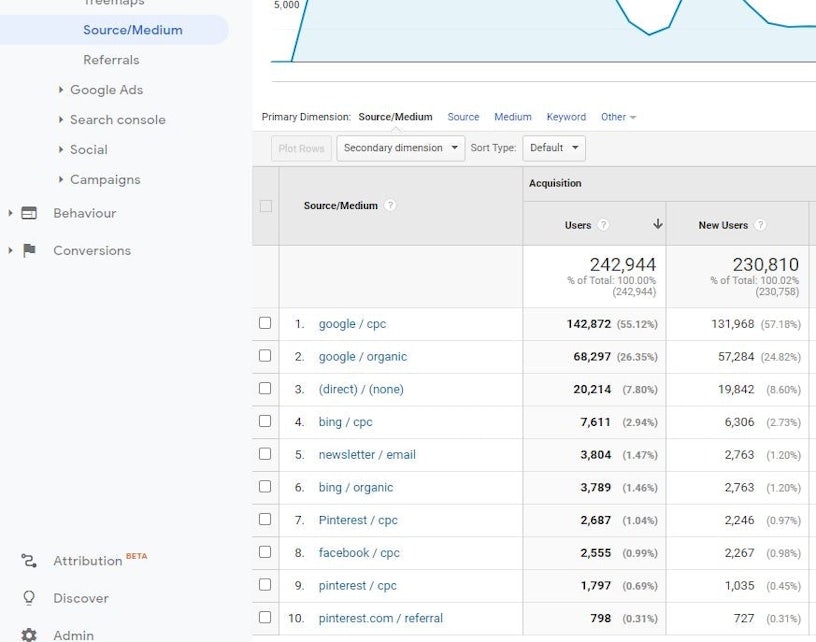
Task: Check the bing / cpc row checkbox
Action: pyautogui.click(x=265, y=421)
